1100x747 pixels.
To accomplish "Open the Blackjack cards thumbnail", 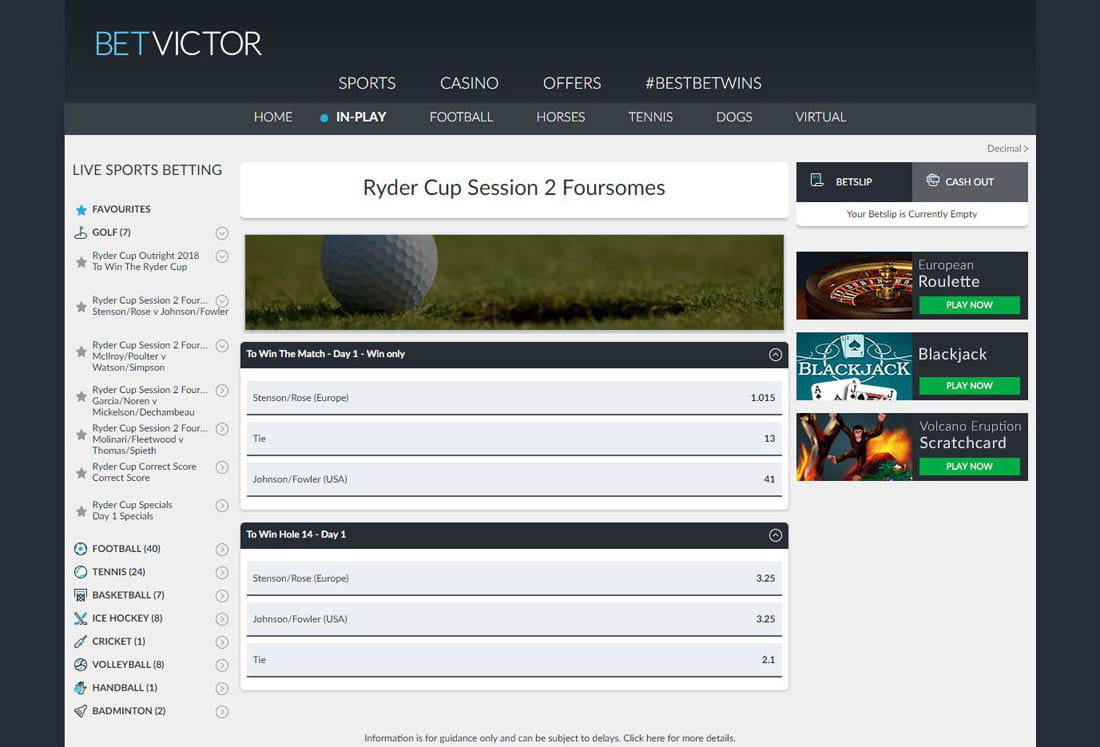I will pyautogui.click(x=854, y=366).
